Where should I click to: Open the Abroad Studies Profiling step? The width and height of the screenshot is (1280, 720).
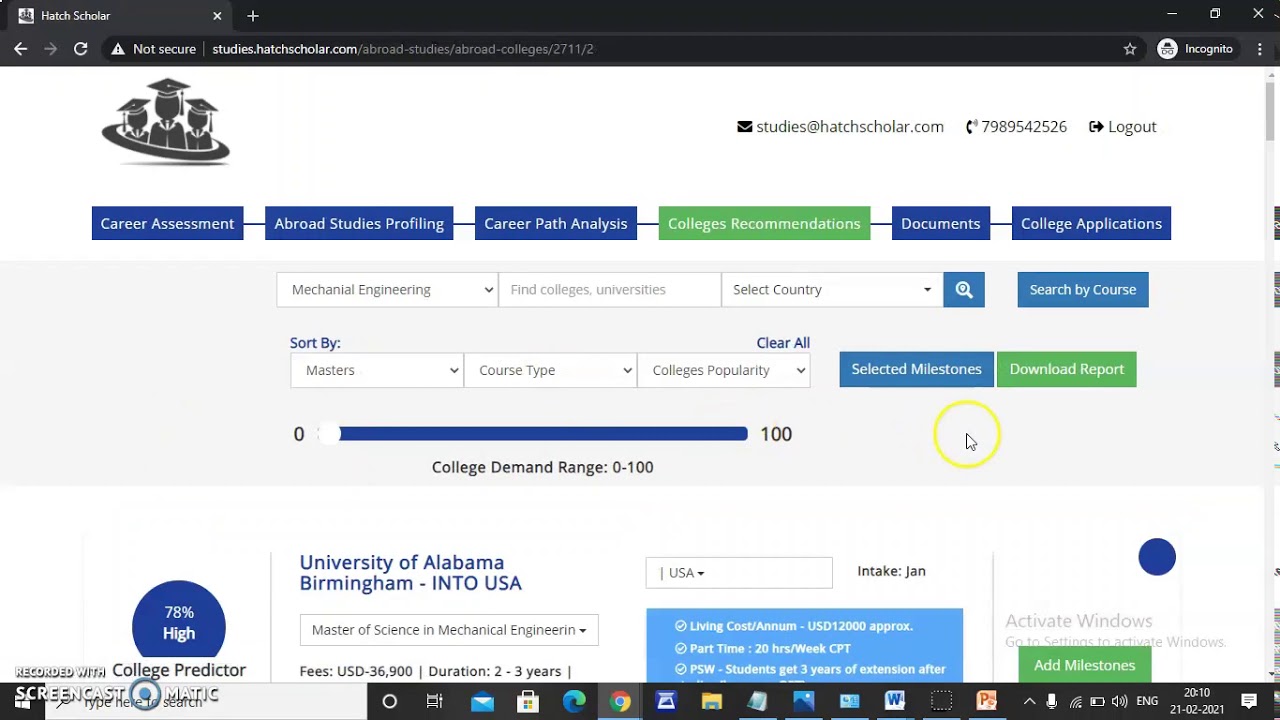click(359, 223)
